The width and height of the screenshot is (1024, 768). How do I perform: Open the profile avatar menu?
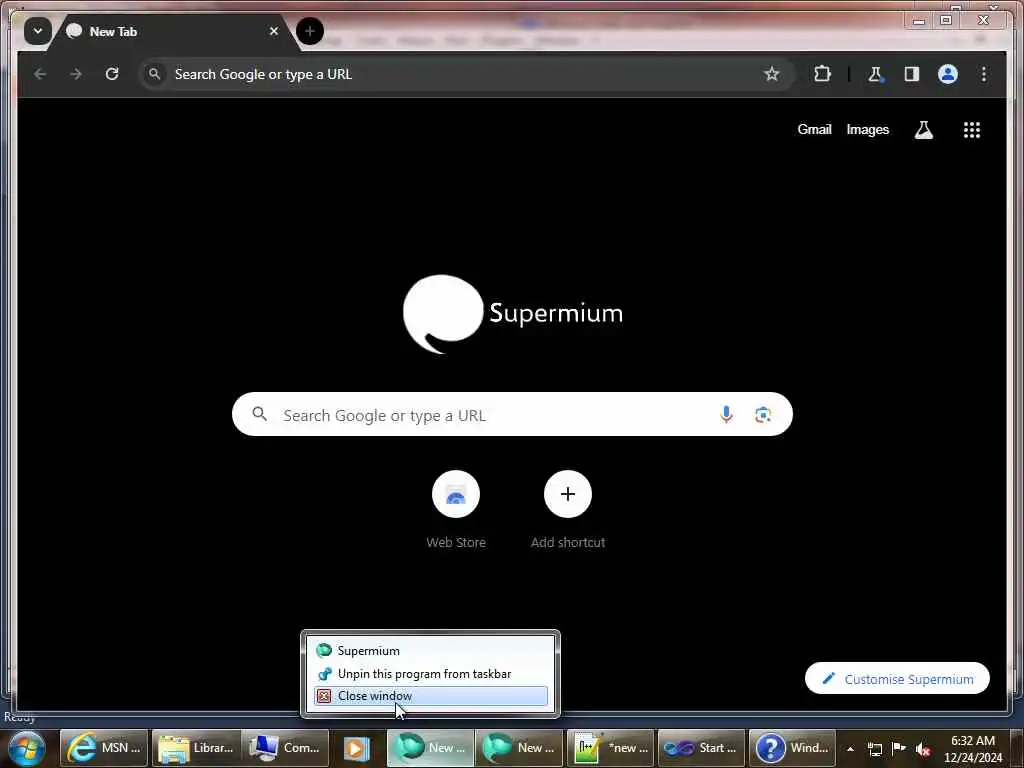[x=948, y=74]
